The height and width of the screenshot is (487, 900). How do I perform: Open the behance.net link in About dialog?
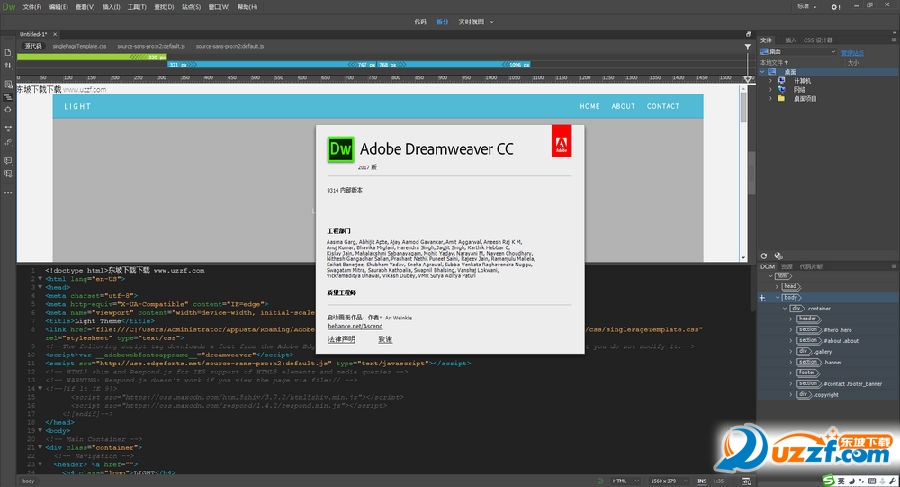pyautogui.click(x=355, y=326)
